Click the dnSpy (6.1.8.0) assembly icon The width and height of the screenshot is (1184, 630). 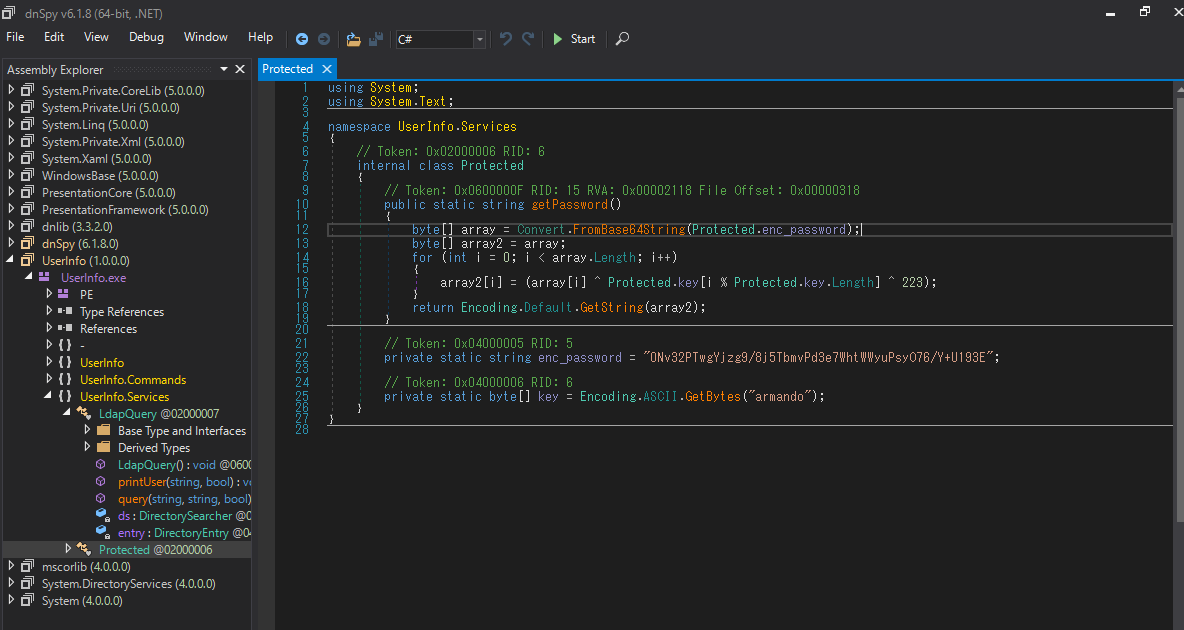tap(27, 243)
